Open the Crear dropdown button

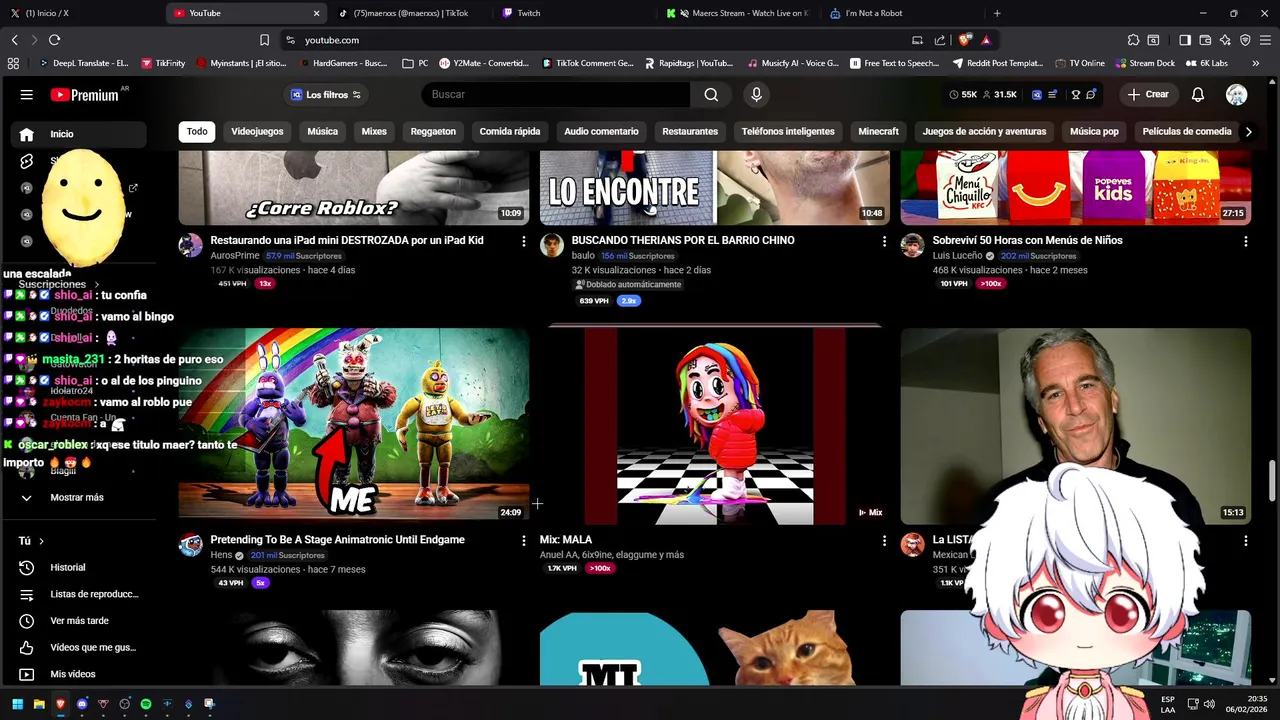1147,94
